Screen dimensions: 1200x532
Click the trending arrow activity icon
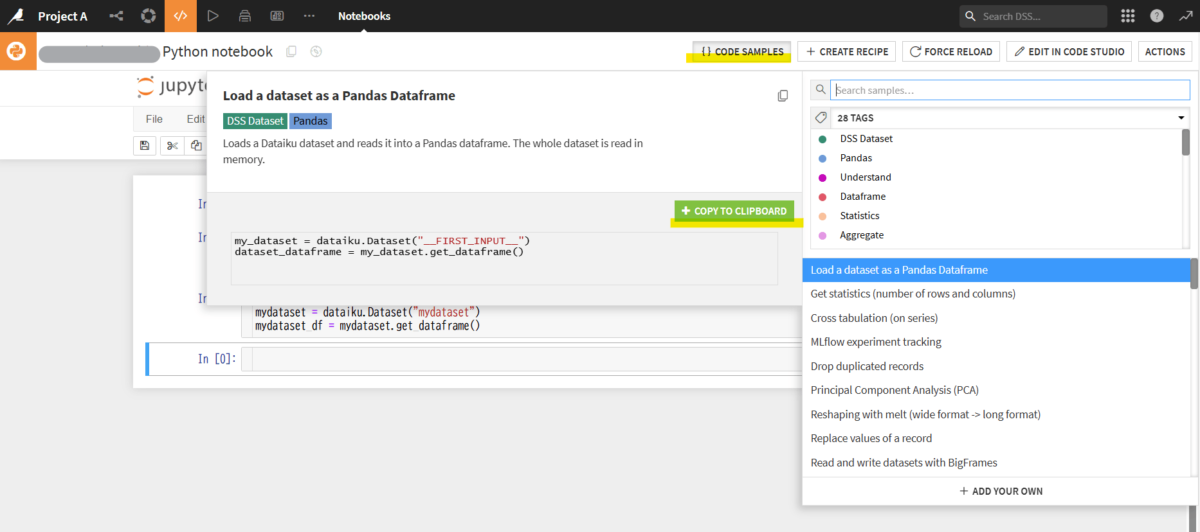coord(1185,16)
